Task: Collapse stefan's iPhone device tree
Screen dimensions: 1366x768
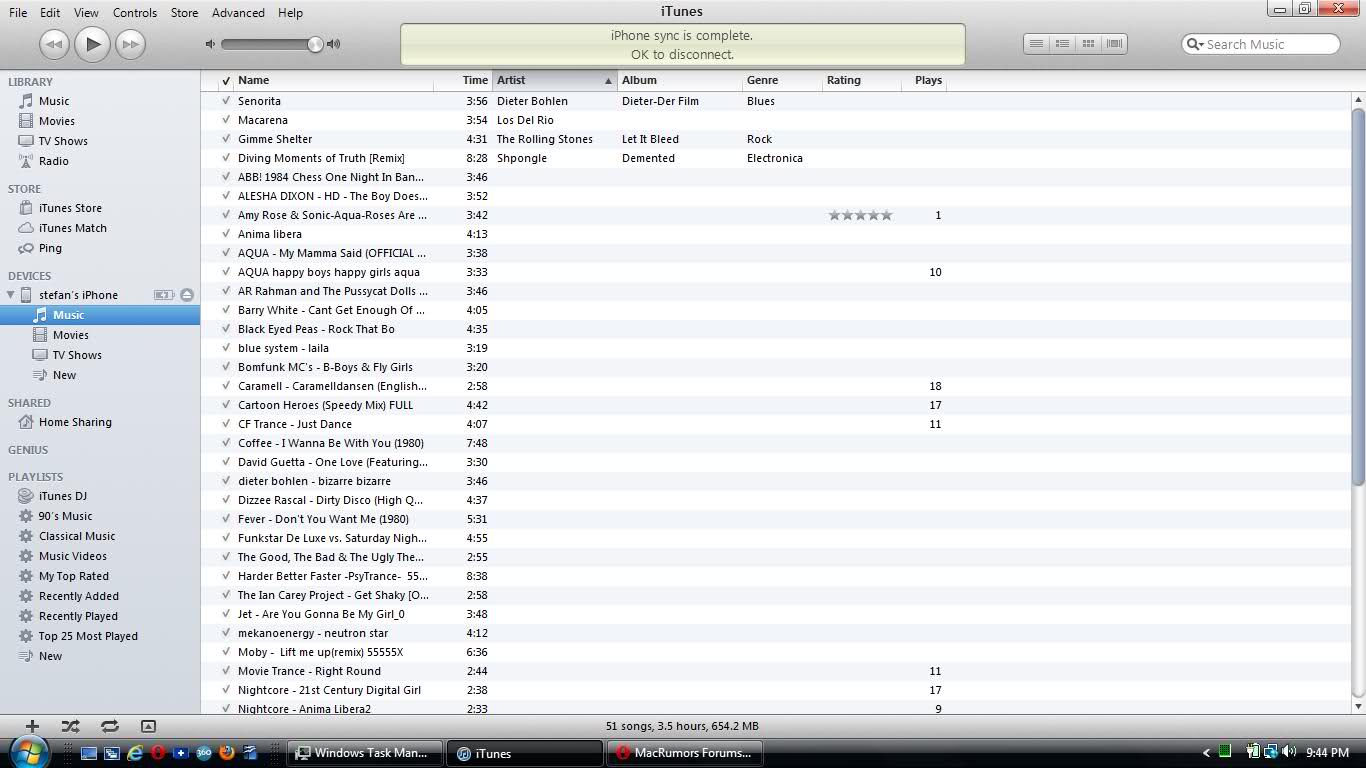Action: 11,295
